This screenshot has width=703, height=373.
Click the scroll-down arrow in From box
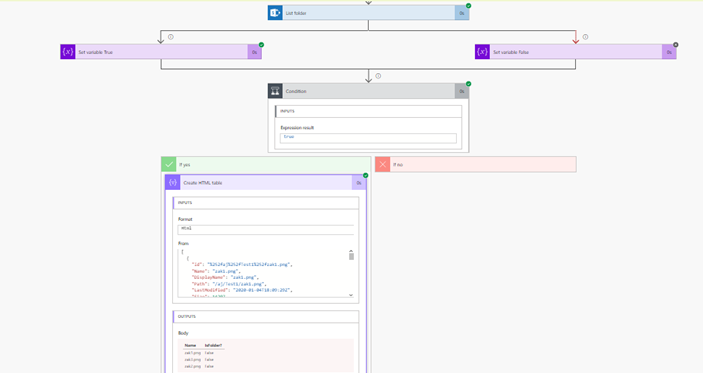pos(351,295)
